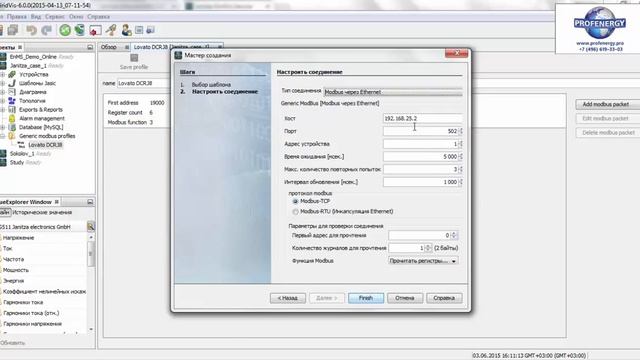Click the Справка button in wizard
Screen dimensions: 640x360
pyautogui.click(x=444, y=298)
